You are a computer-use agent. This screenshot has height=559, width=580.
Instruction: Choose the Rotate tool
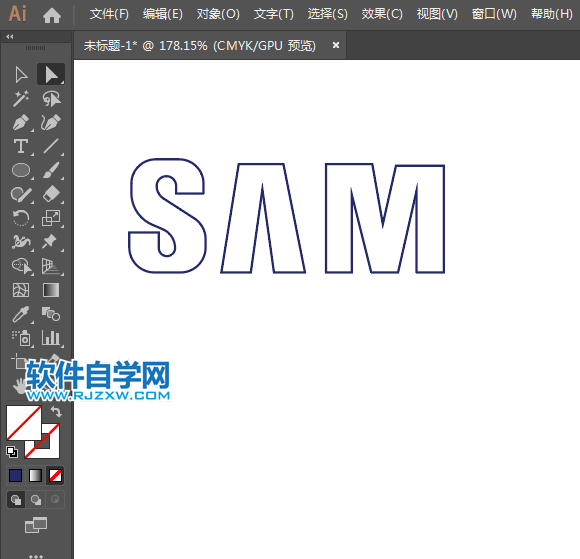21,218
